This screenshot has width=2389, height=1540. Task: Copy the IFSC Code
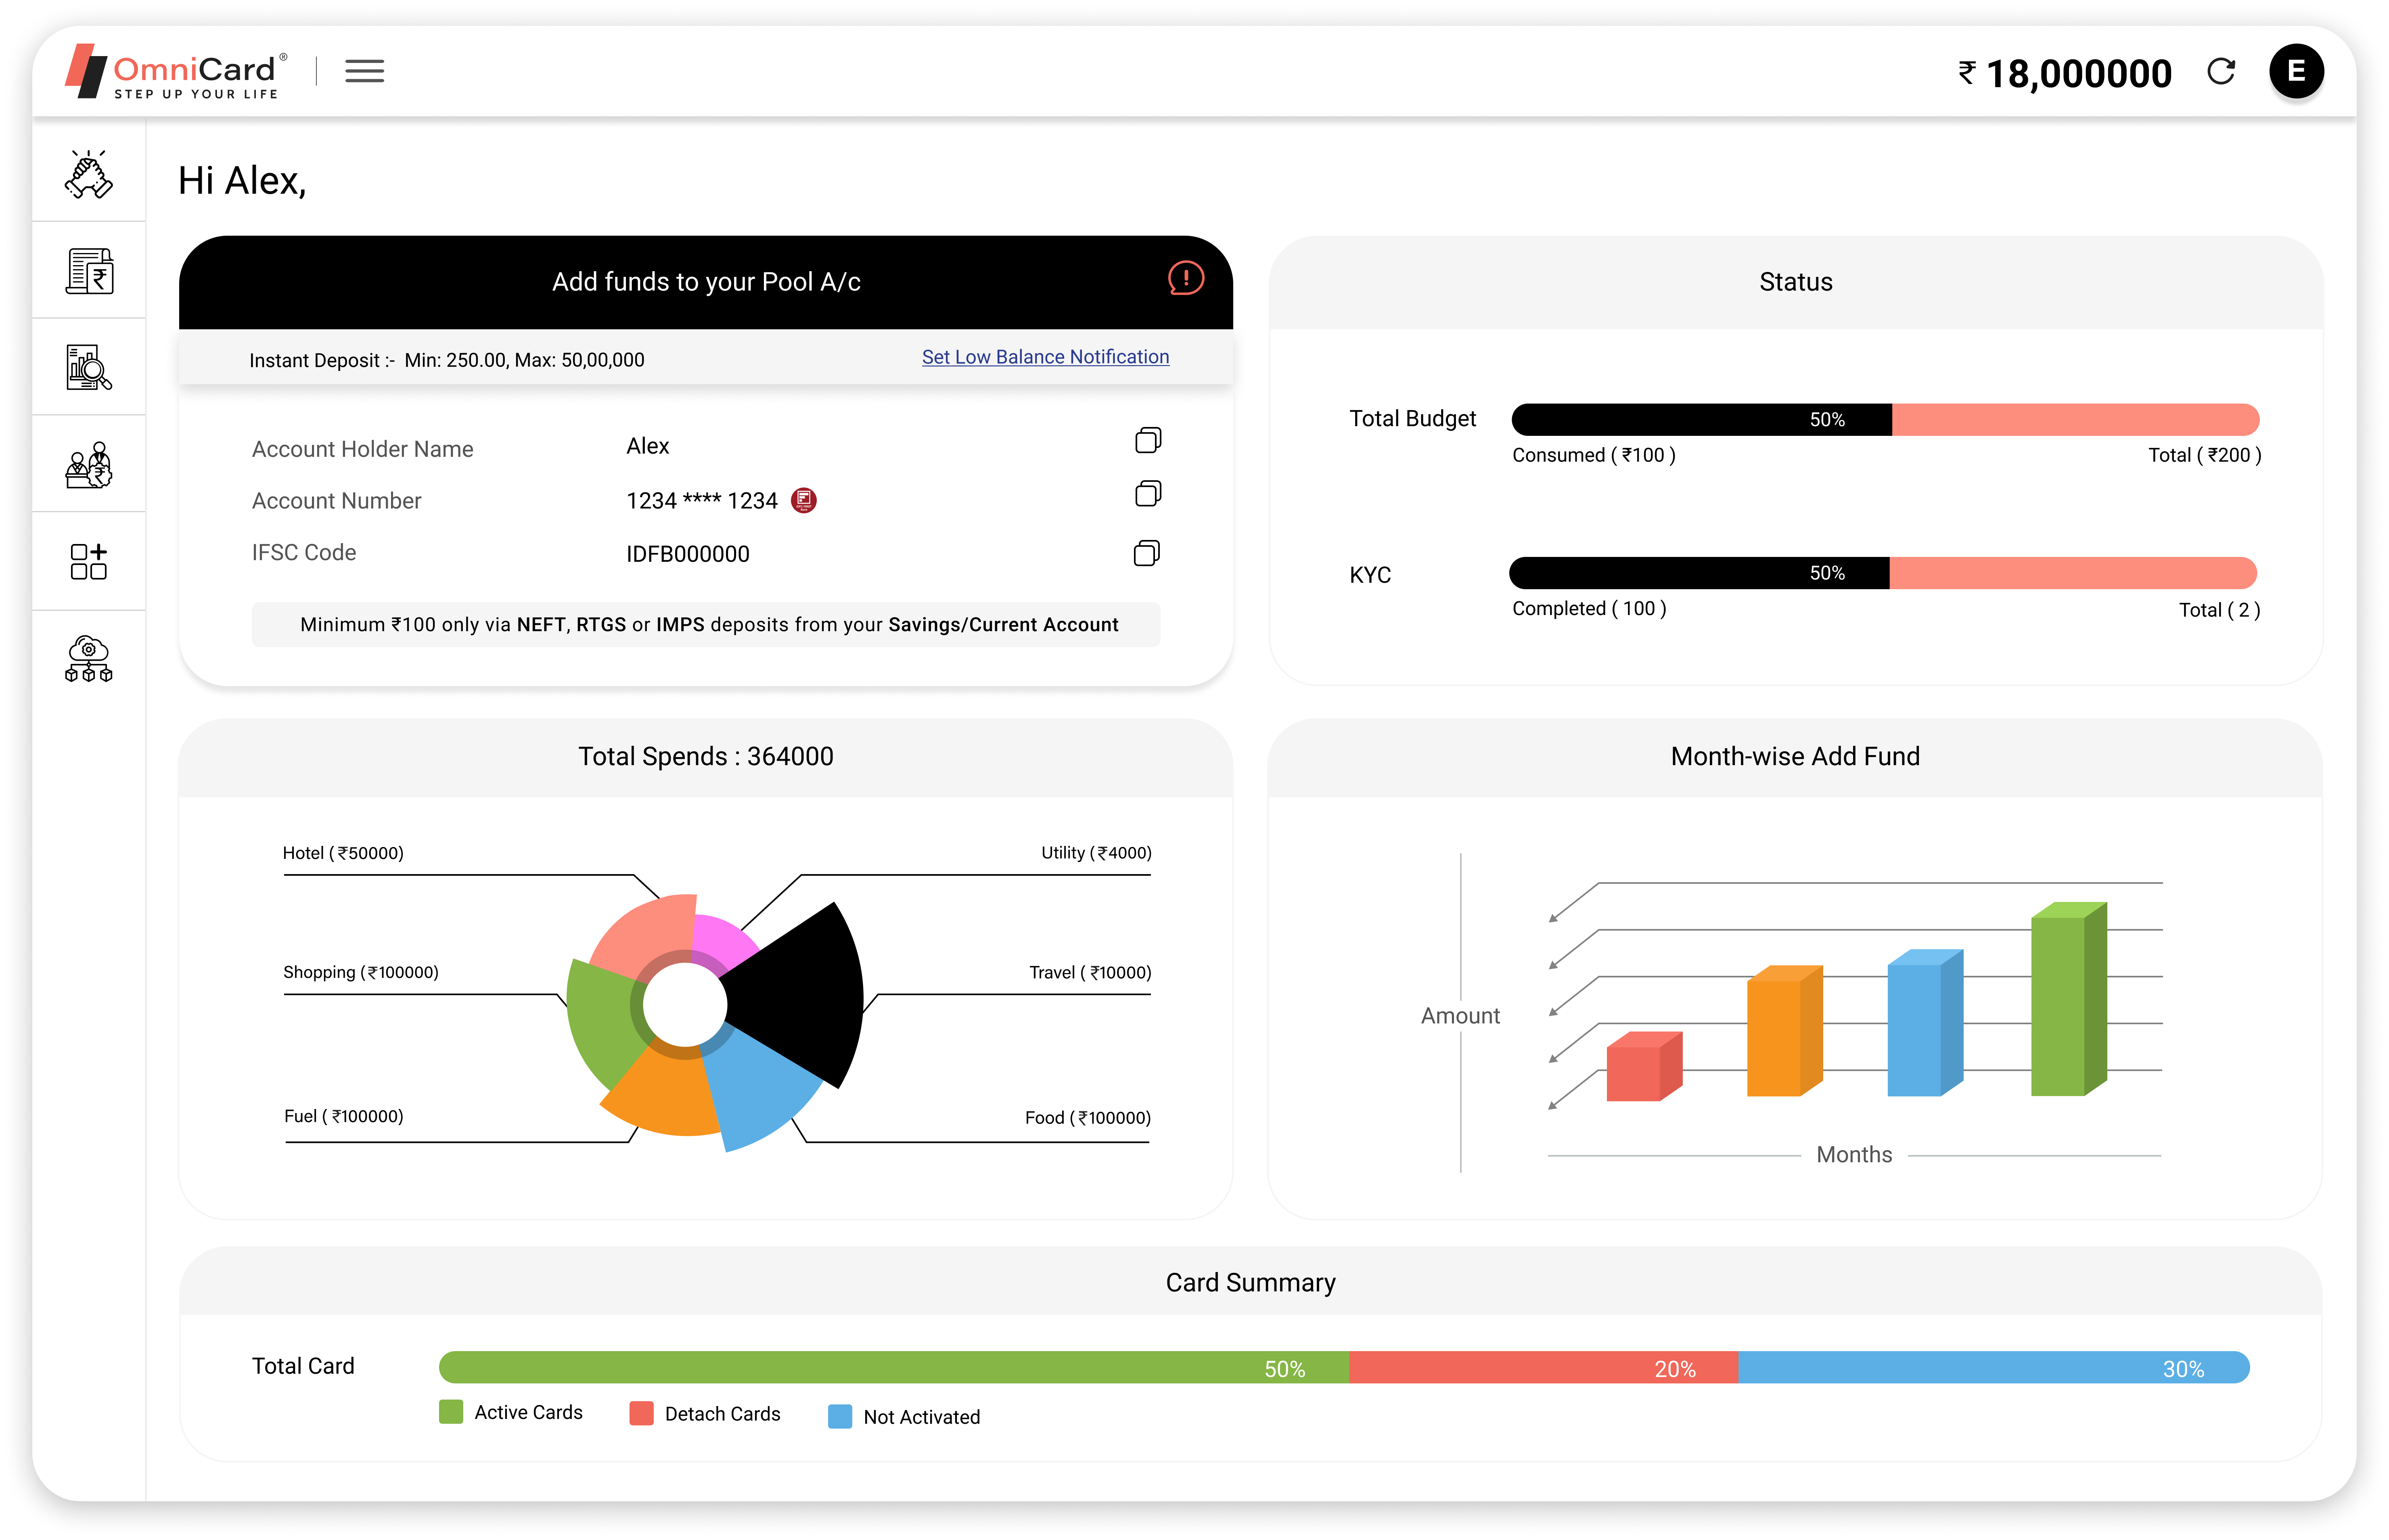point(1147,553)
